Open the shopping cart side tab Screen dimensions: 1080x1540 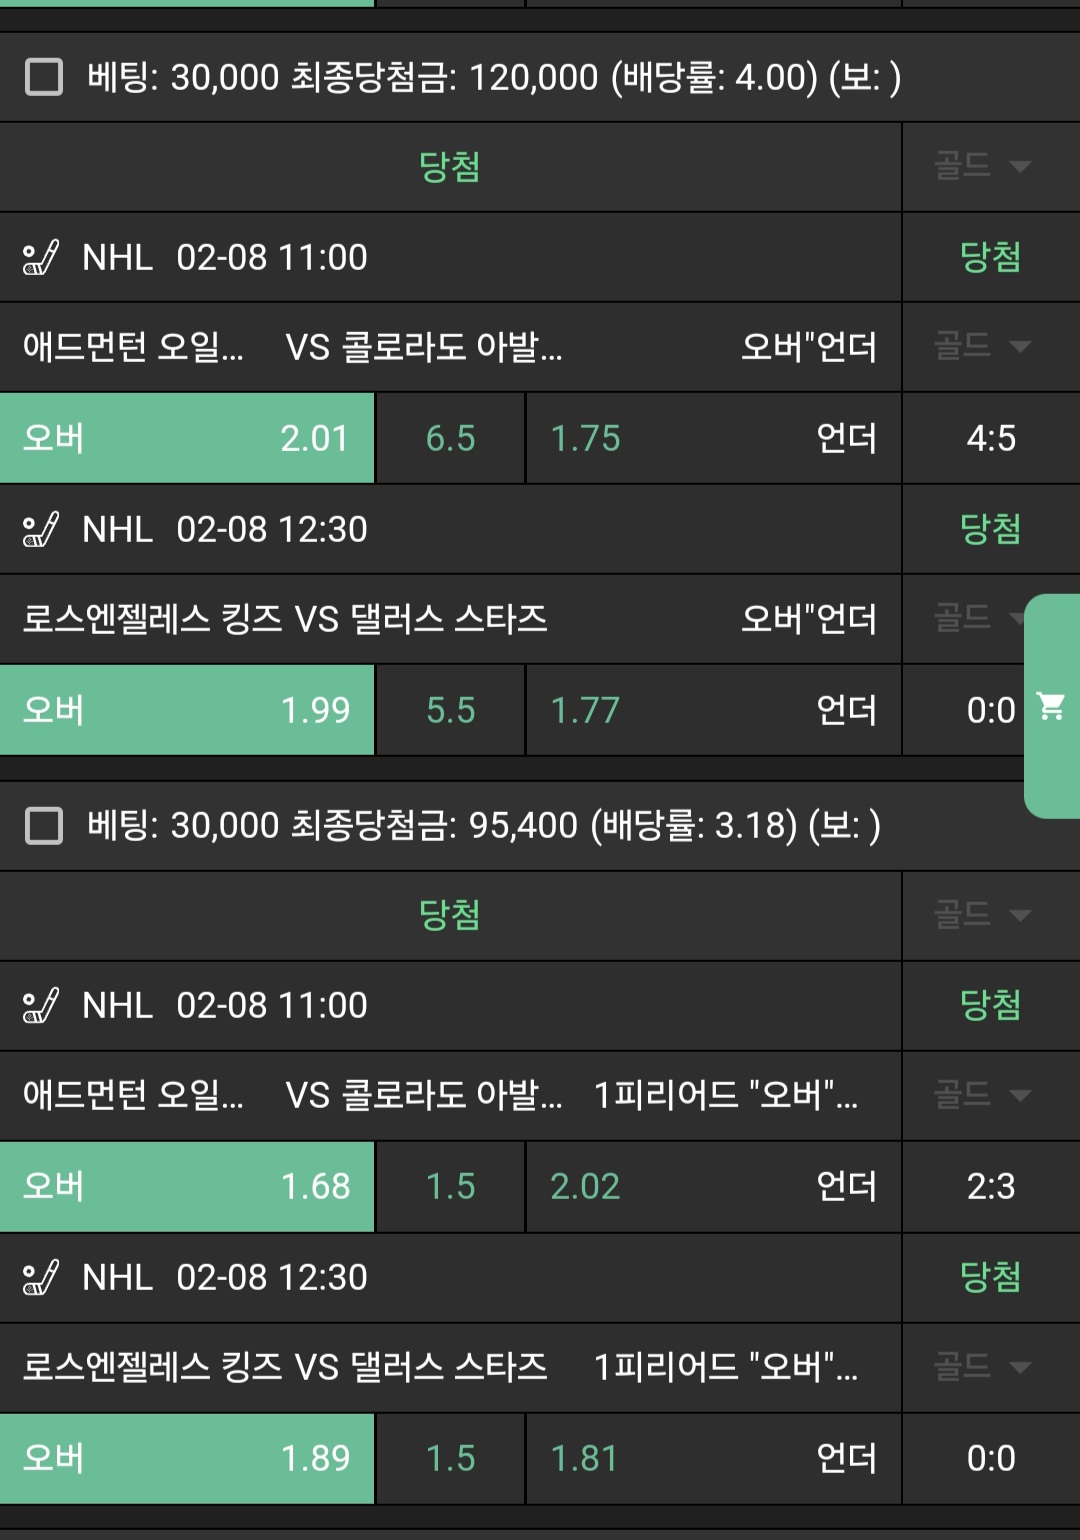(1052, 706)
